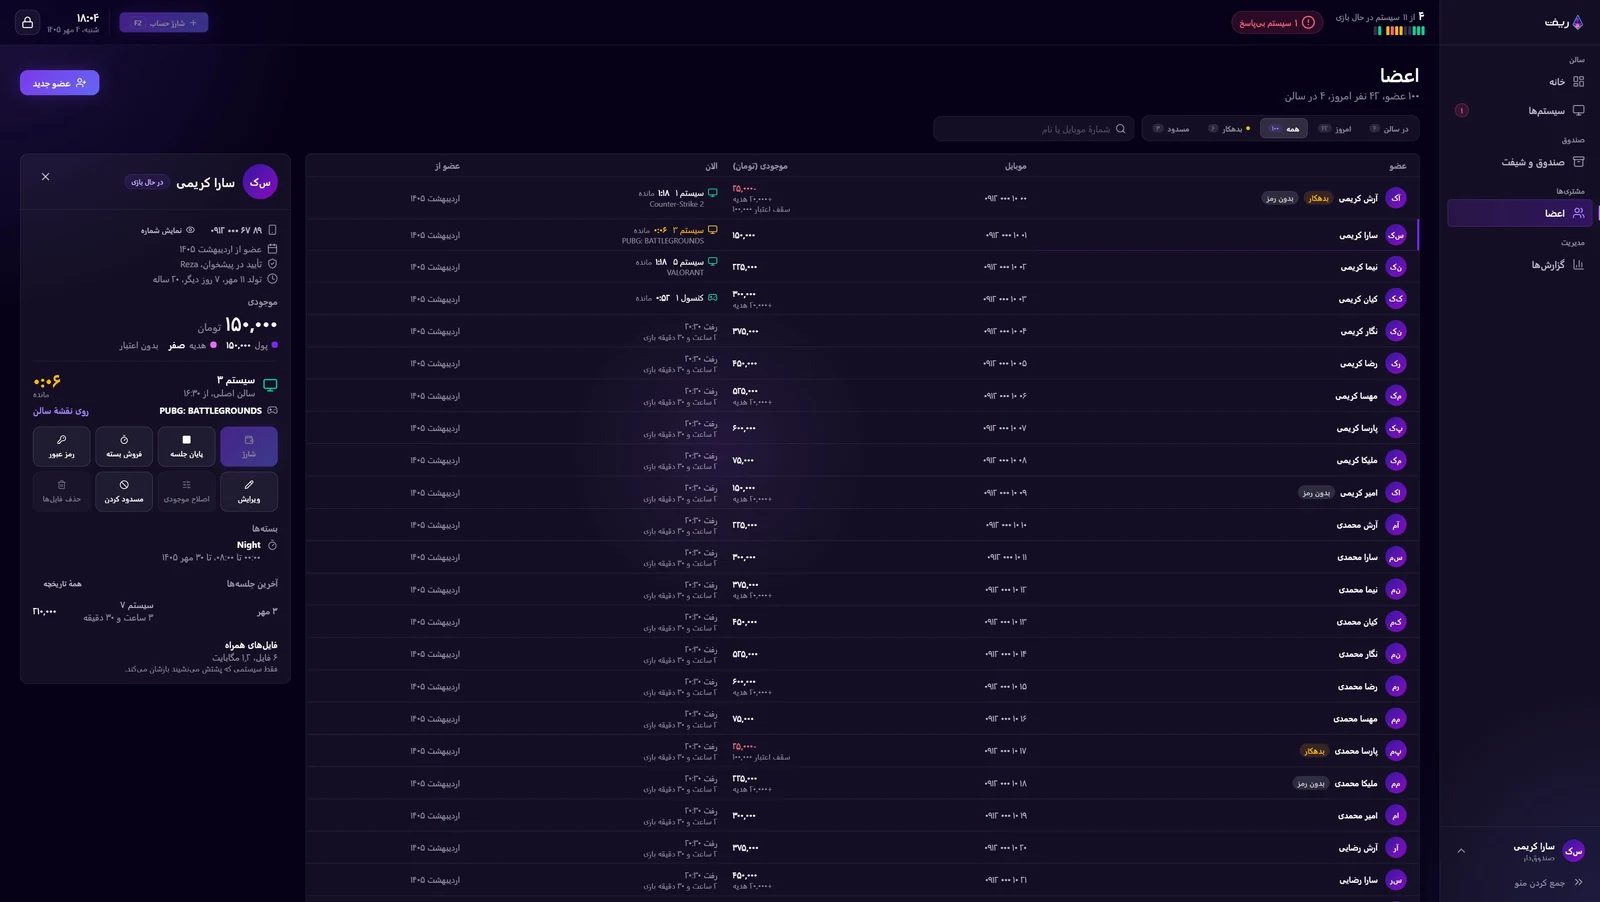1600x902 pixels.
Task: Focus the mobile or name search field
Action: coord(1034,129)
